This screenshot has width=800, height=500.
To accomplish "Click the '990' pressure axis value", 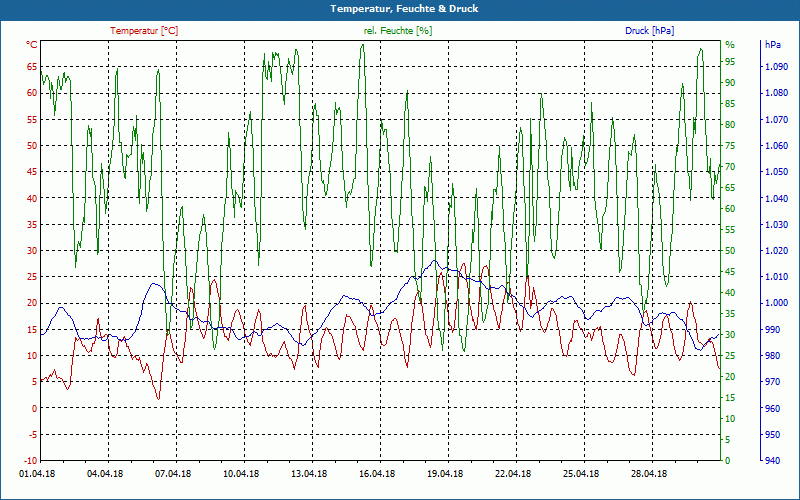I will click(x=773, y=329).
